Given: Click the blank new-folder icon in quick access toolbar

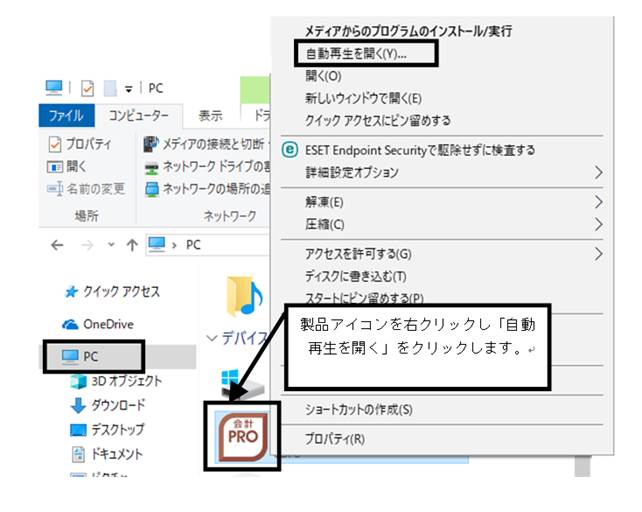Looking at the screenshot, I should click(110, 88).
